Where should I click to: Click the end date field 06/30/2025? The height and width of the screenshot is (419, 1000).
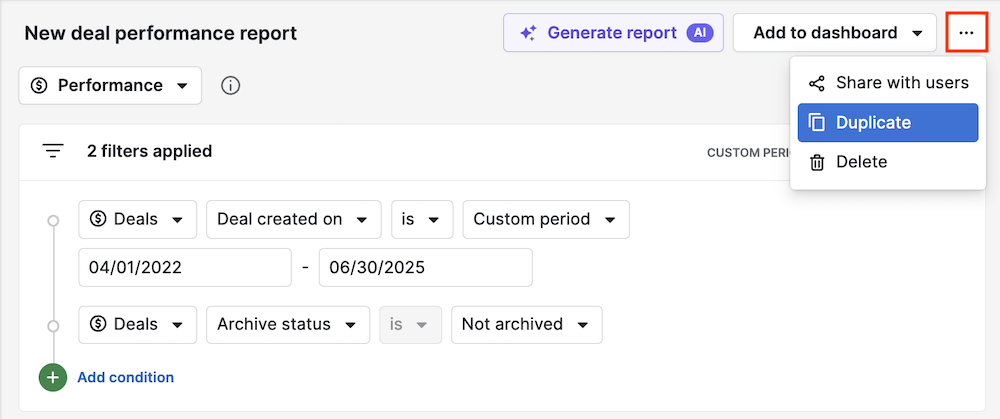tap(425, 268)
